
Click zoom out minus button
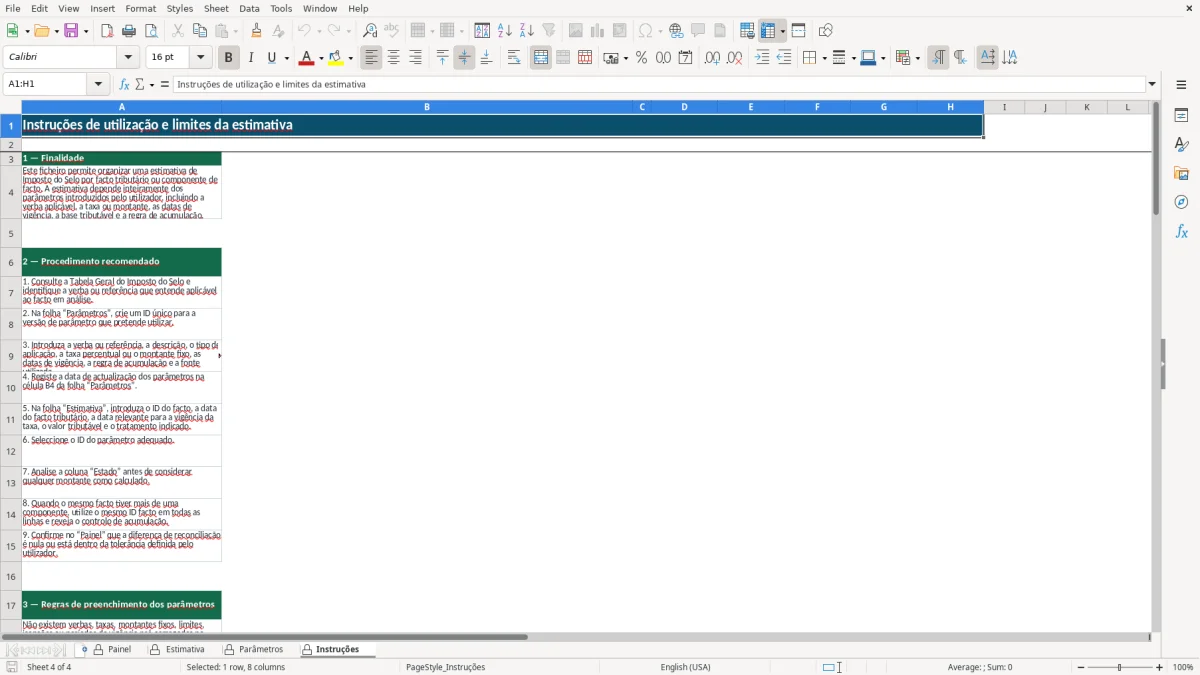1081,667
